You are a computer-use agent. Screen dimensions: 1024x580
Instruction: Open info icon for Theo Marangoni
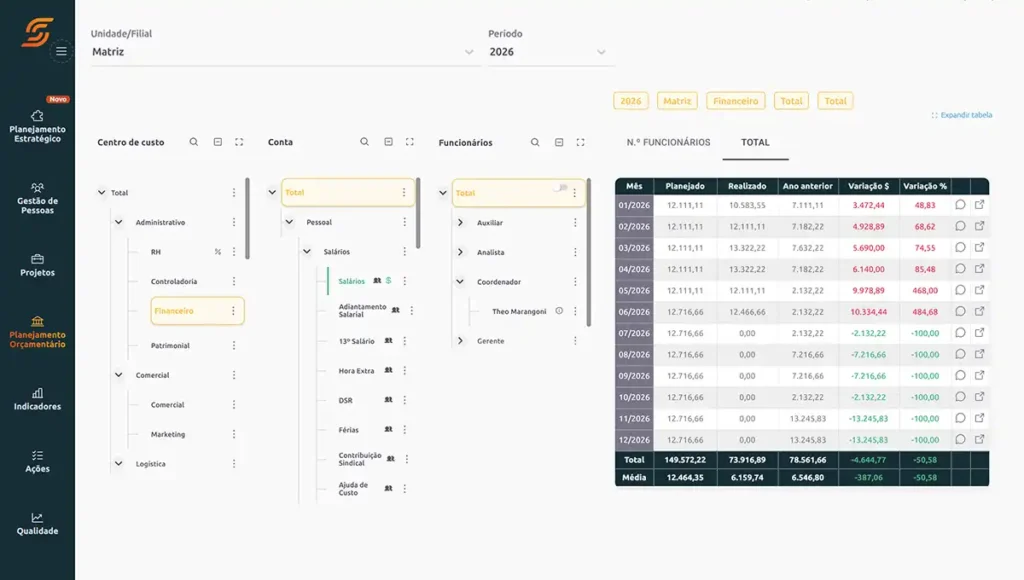559,311
